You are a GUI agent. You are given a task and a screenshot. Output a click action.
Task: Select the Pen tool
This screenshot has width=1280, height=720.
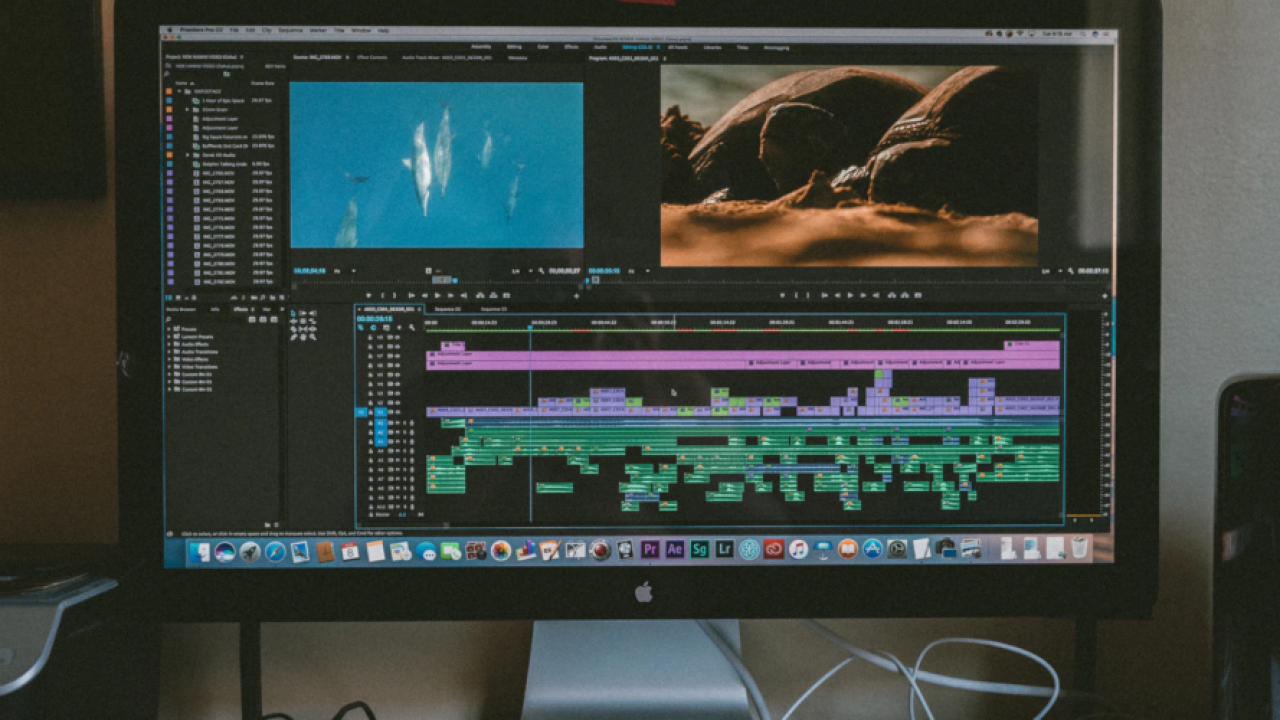(293, 337)
